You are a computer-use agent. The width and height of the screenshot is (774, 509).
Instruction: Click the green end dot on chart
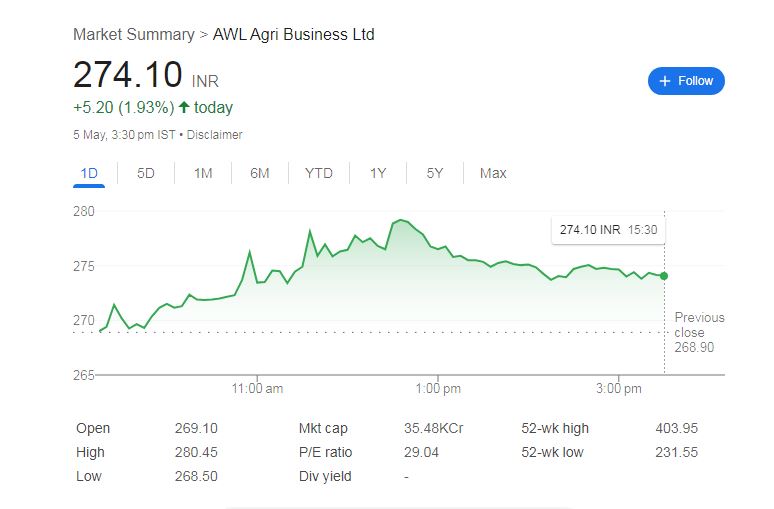(x=664, y=276)
